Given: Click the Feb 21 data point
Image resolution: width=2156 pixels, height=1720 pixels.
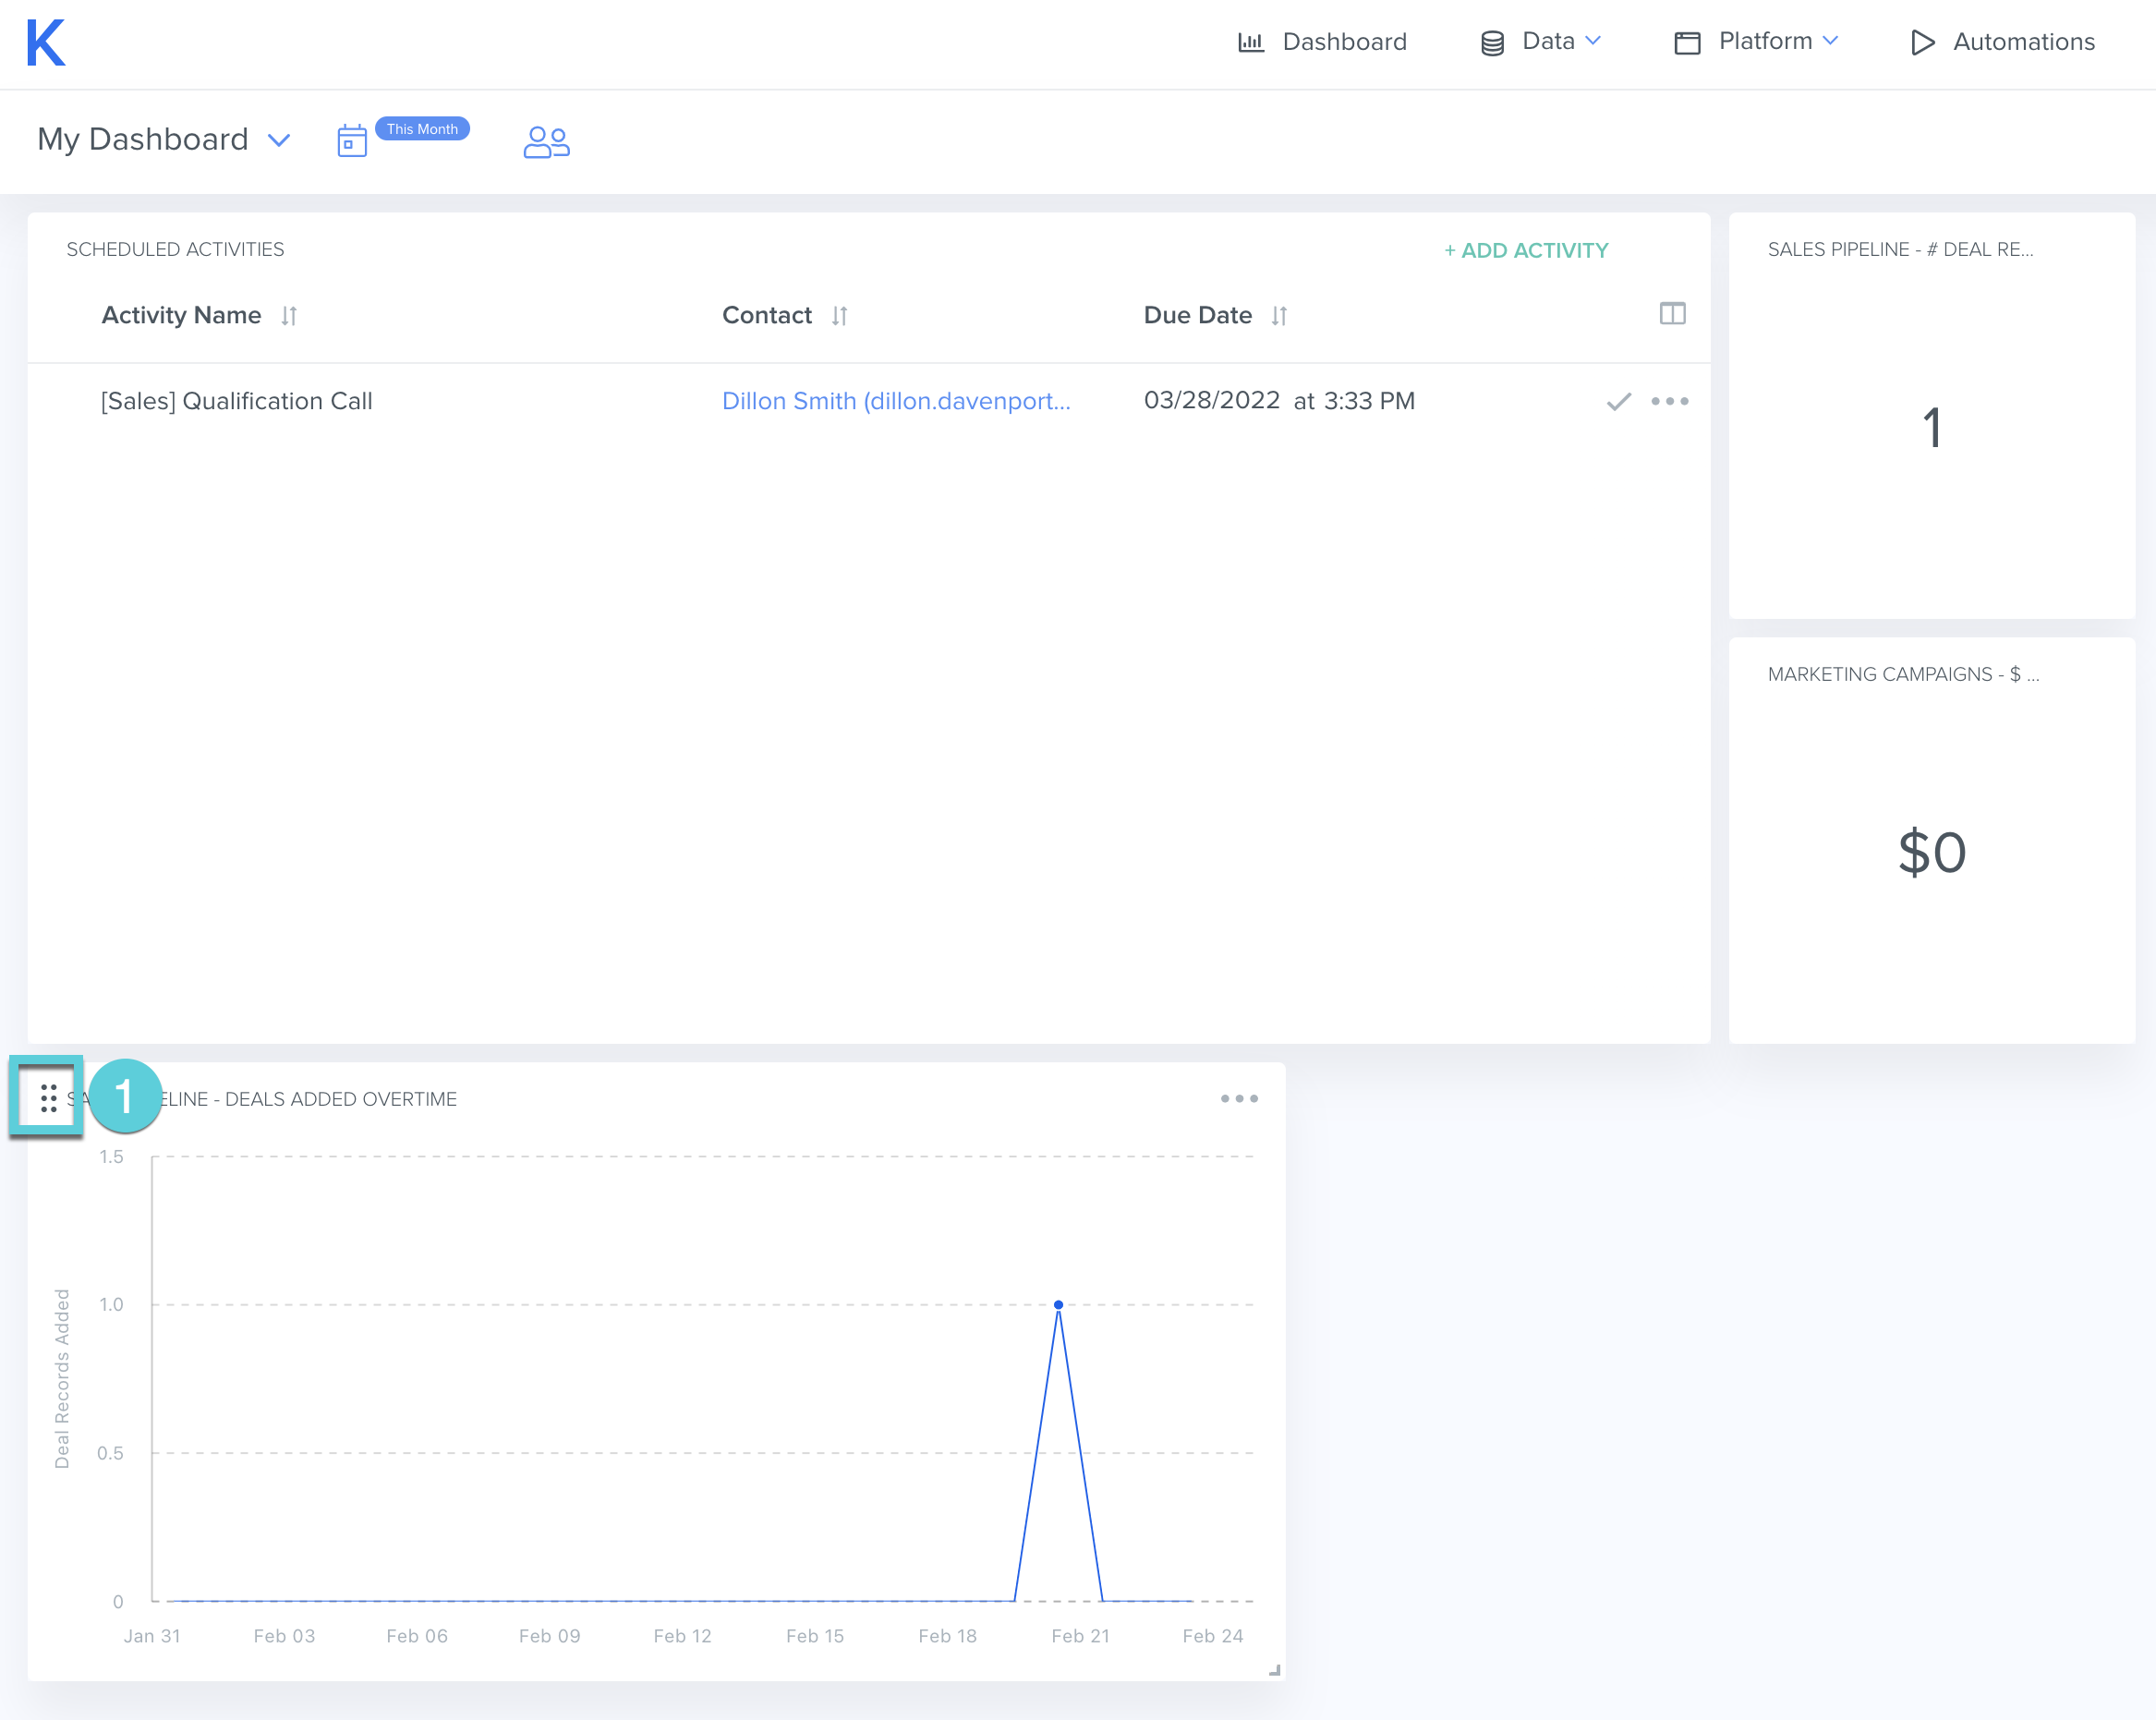Looking at the screenshot, I should 1058,1305.
